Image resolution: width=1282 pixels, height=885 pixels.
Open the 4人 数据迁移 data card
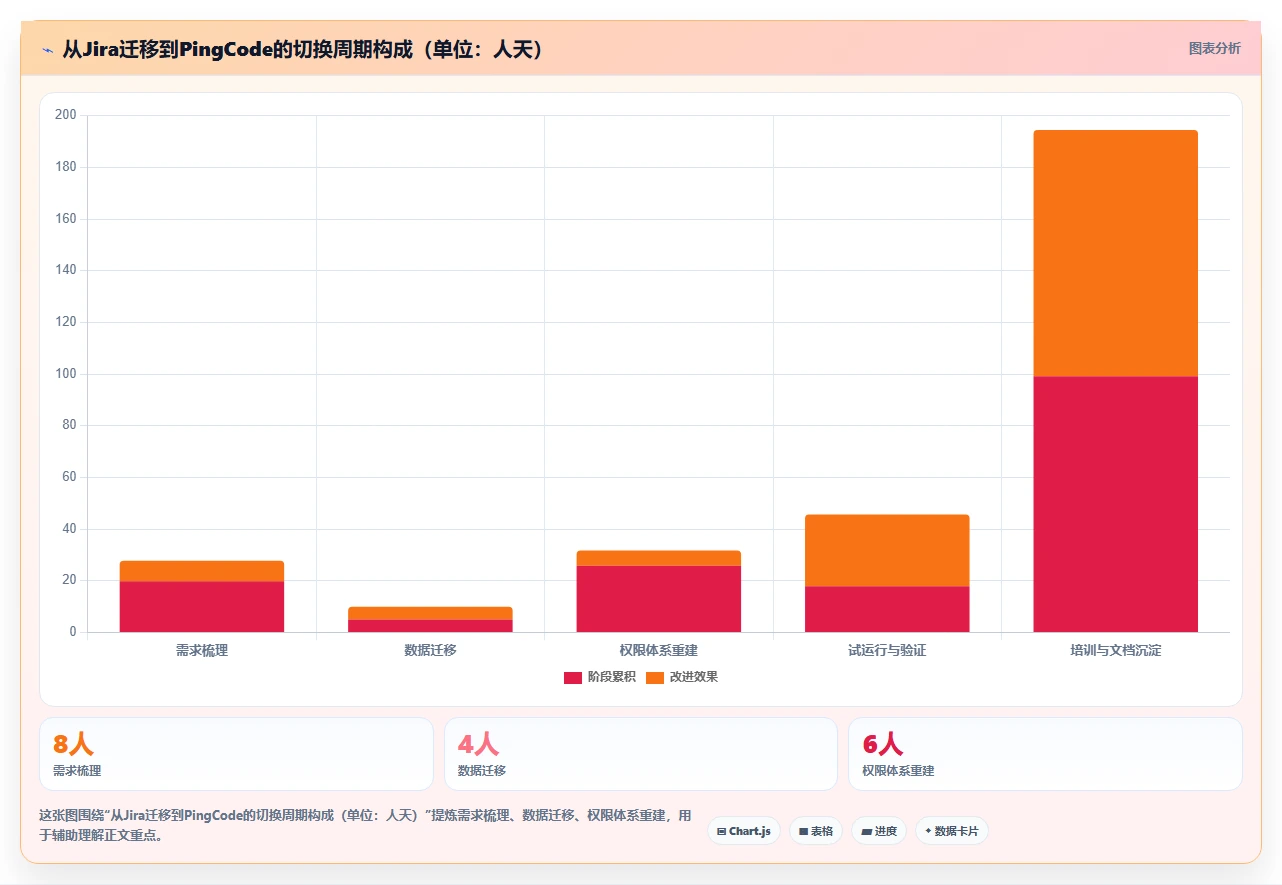coord(641,754)
